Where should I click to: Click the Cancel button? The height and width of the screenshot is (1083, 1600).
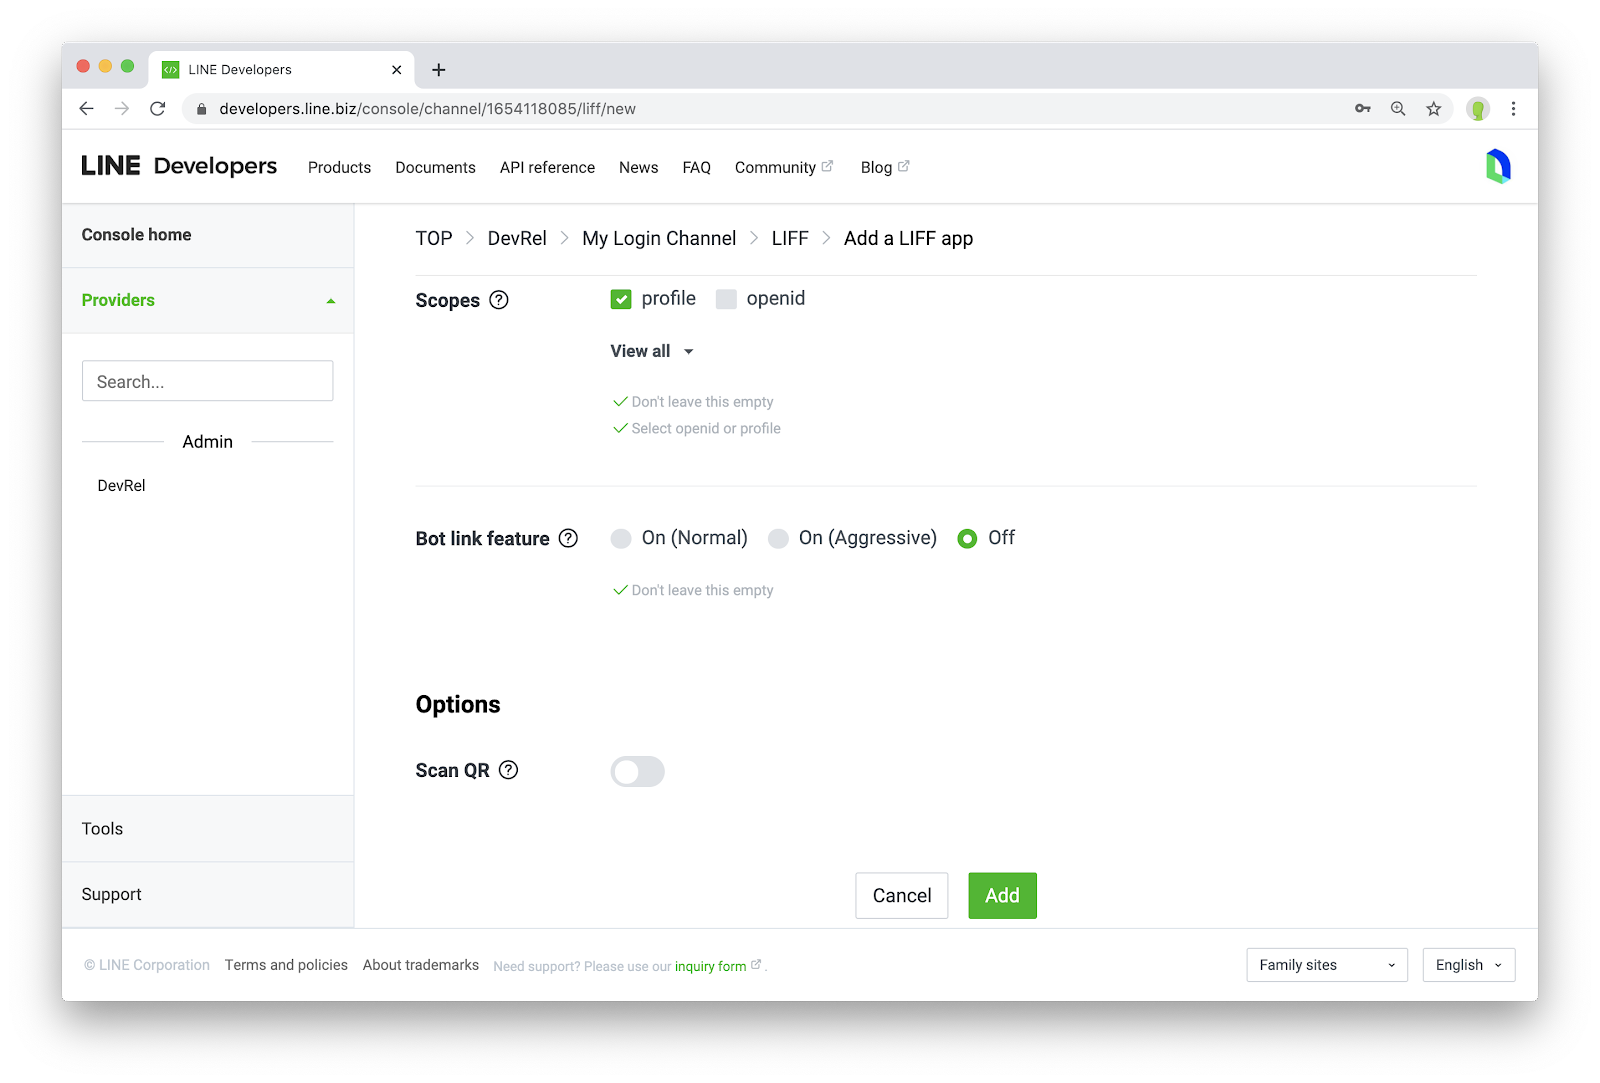902,896
